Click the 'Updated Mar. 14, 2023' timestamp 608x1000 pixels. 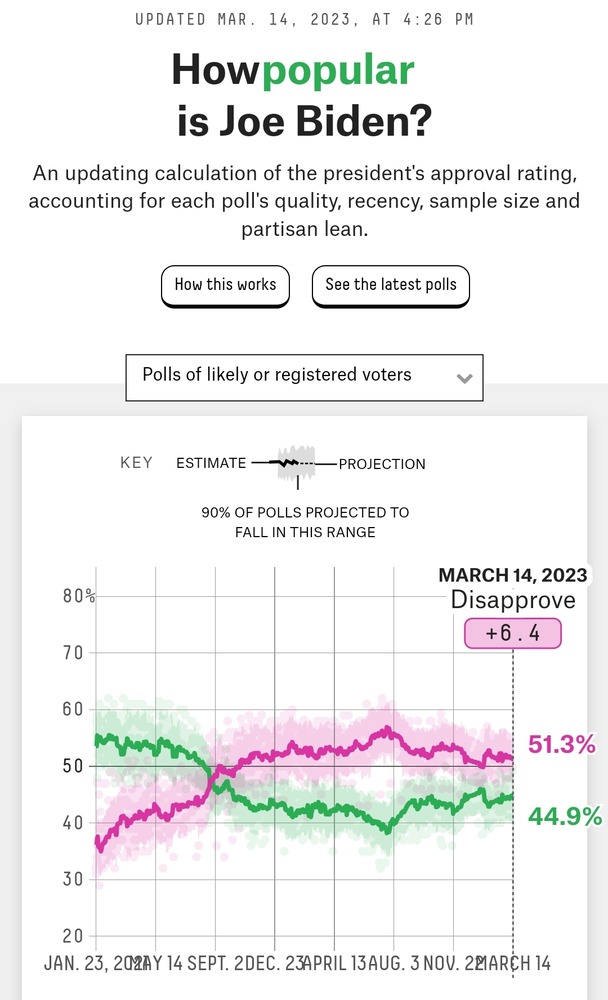pyautogui.click(x=304, y=19)
